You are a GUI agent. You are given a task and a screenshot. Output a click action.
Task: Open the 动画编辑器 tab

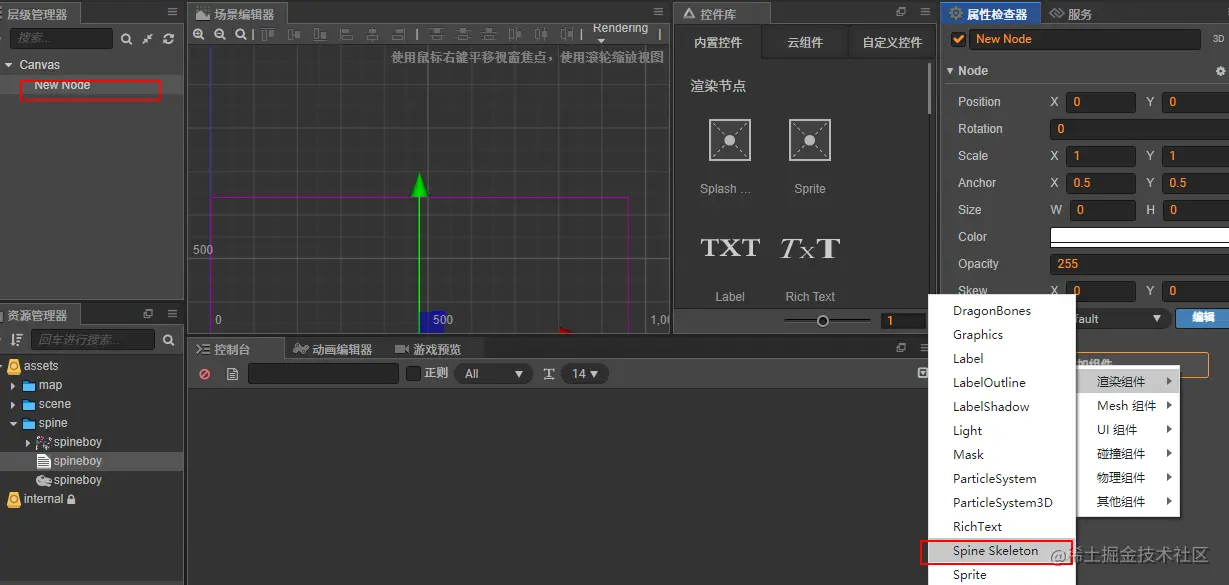tap(333, 349)
